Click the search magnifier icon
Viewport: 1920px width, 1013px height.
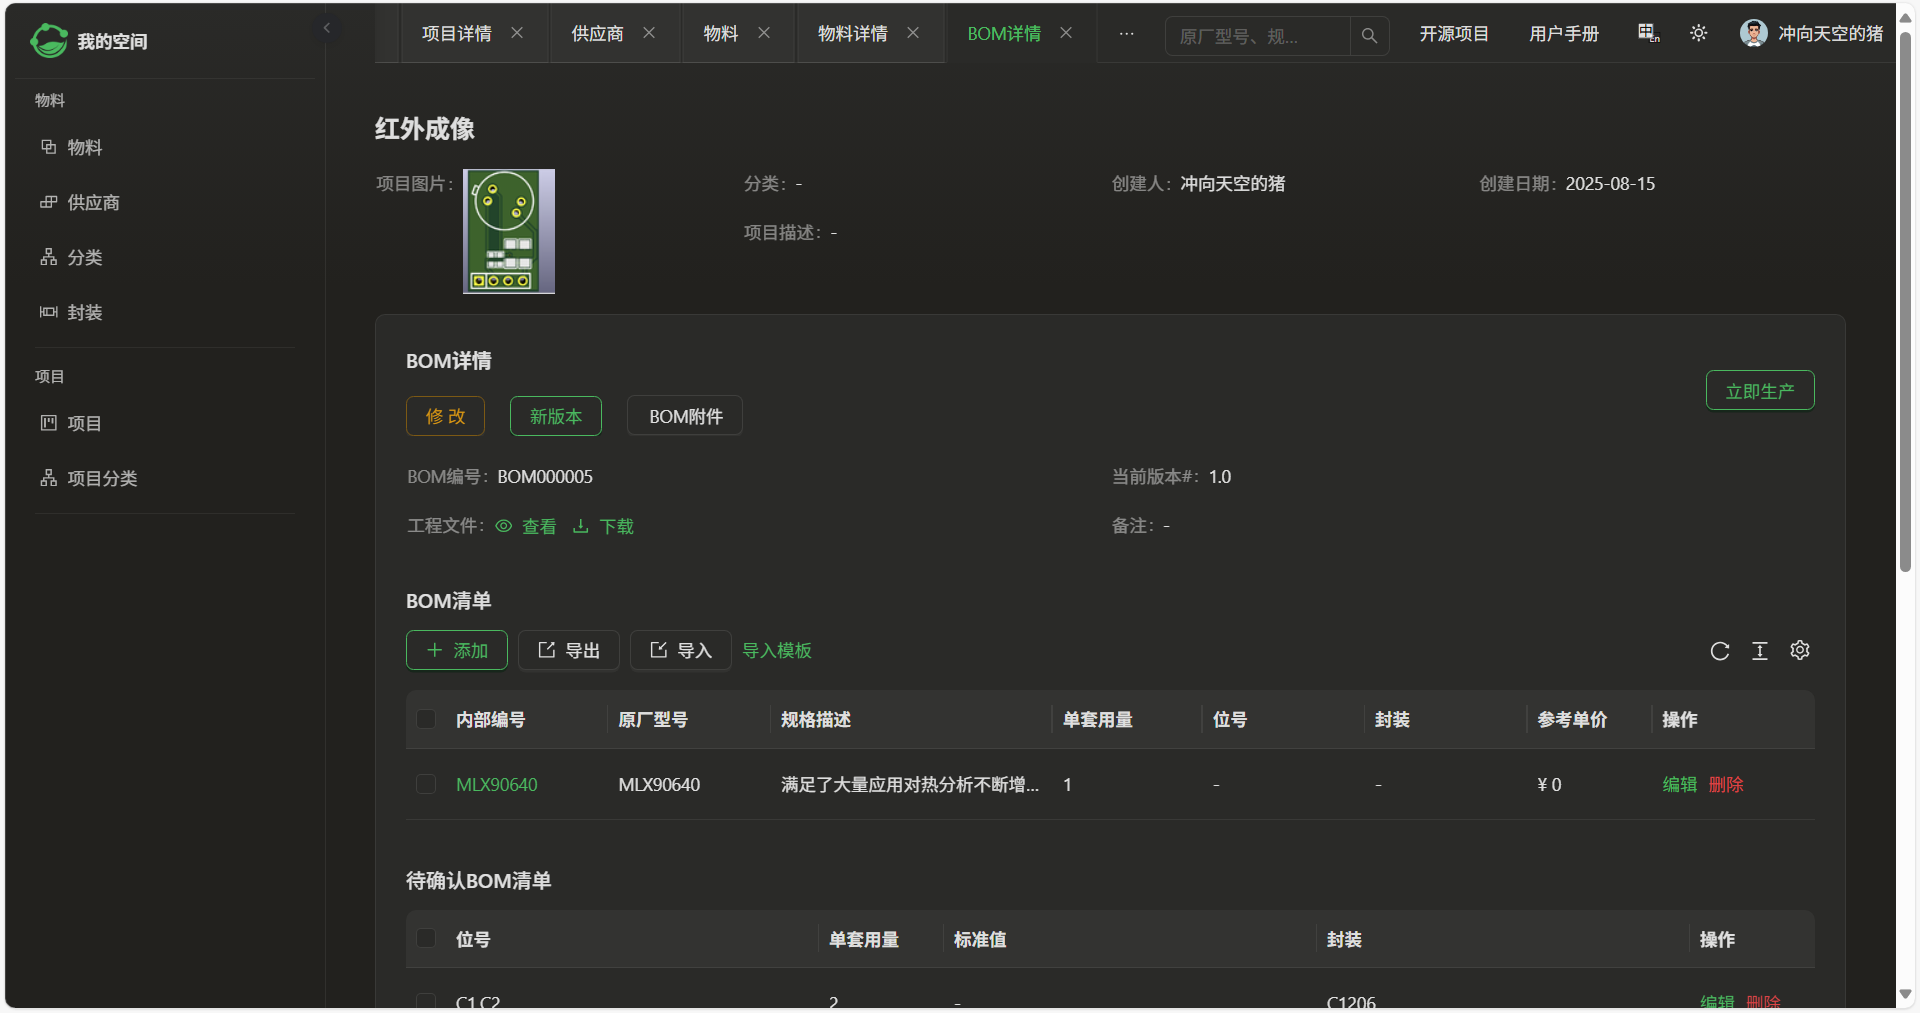pyautogui.click(x=1369, y=36)
